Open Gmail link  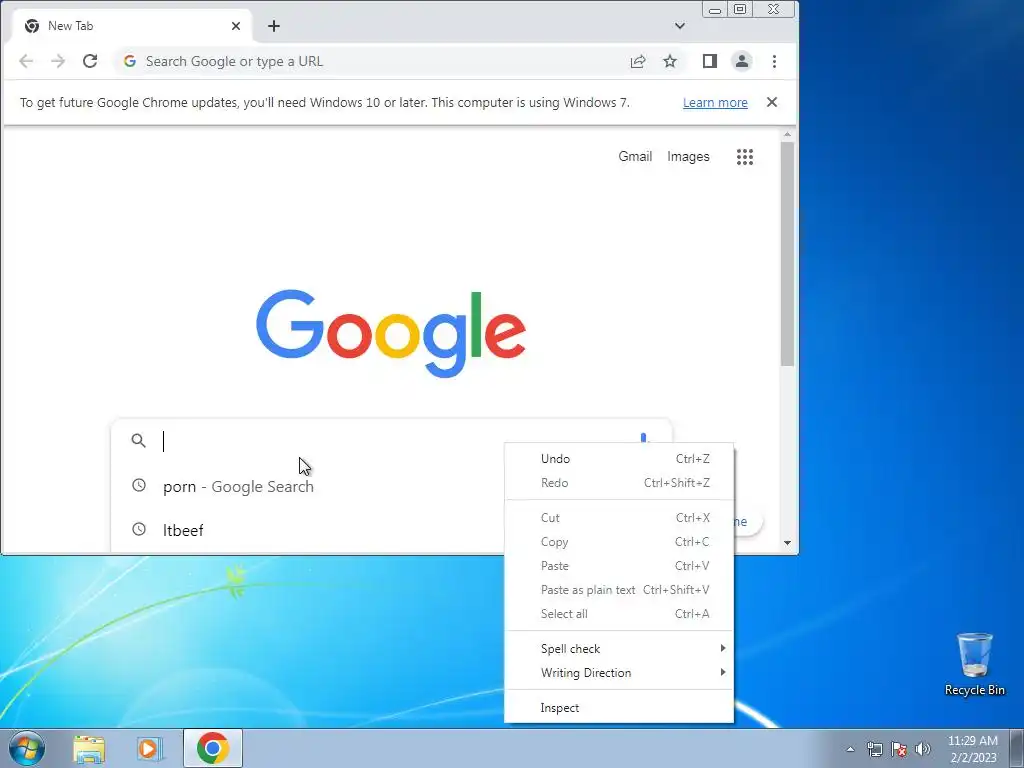click(635, 157)
